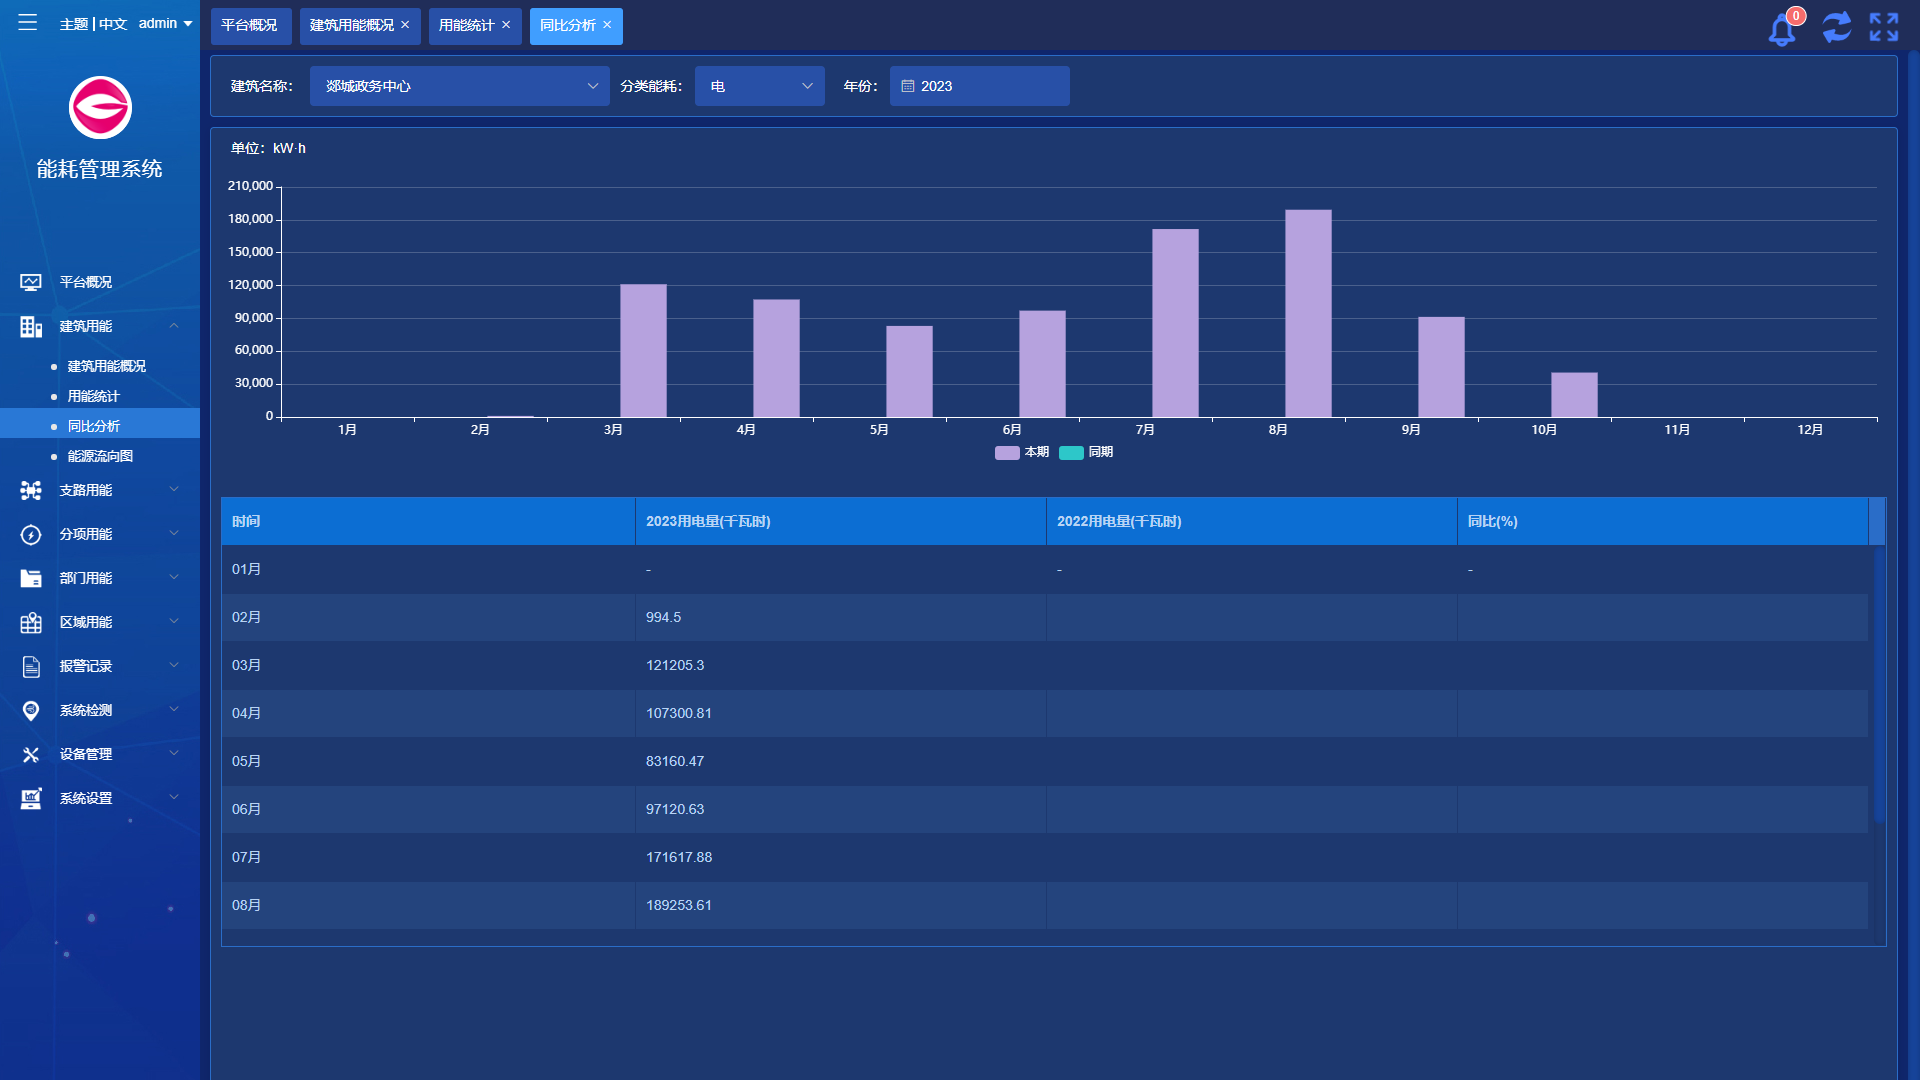This screenshot has height=1080, width=1920.
Task: Switch to the 用能统计 tab
Action: click(466, 25)
